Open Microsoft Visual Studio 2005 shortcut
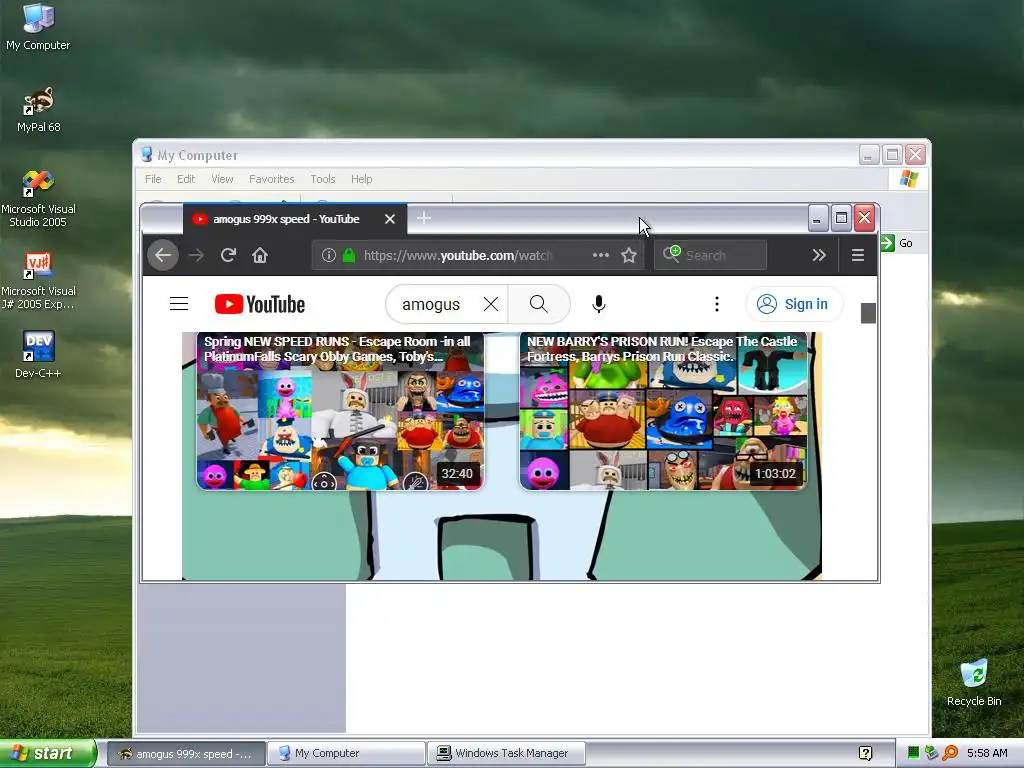This screenshot has width=1024, height=768. point(38,199)
